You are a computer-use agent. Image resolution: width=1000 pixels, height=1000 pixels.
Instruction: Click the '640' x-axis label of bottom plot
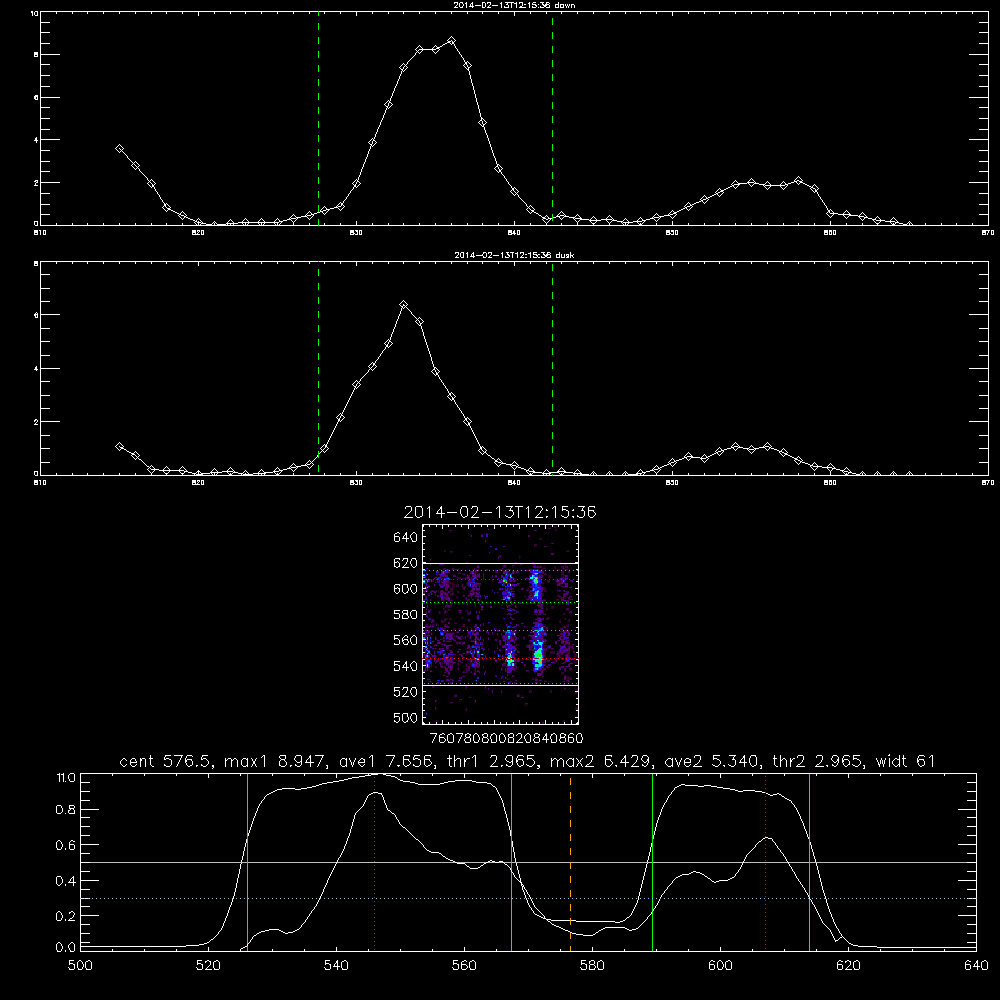[976, 965]
